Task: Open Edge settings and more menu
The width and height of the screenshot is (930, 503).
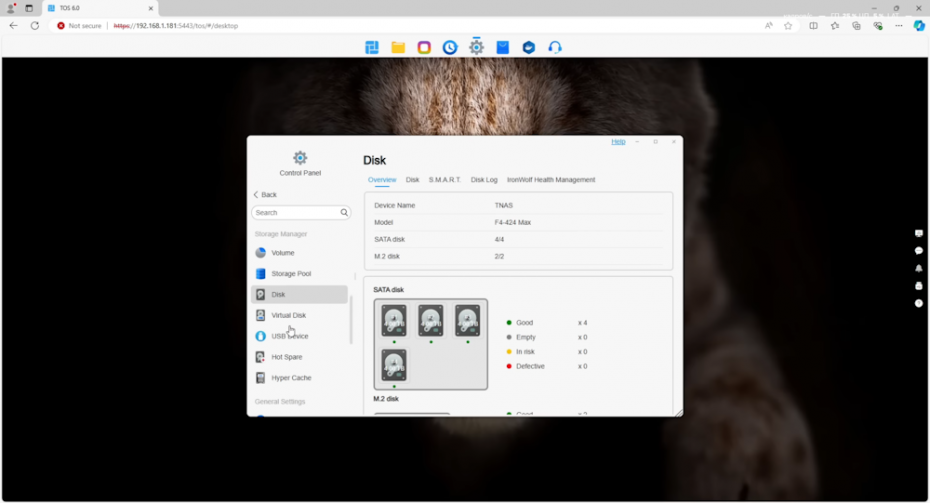Action: pyautogui.click(x=899, y=26)
